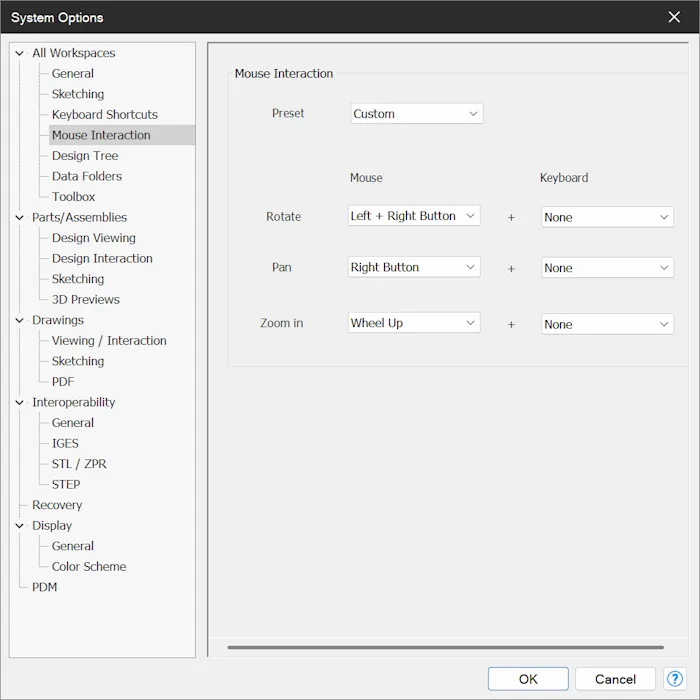This screenshot has height=700, width=700.
Task: Select the All Workspaces tree label
Action: click(74, 53)
